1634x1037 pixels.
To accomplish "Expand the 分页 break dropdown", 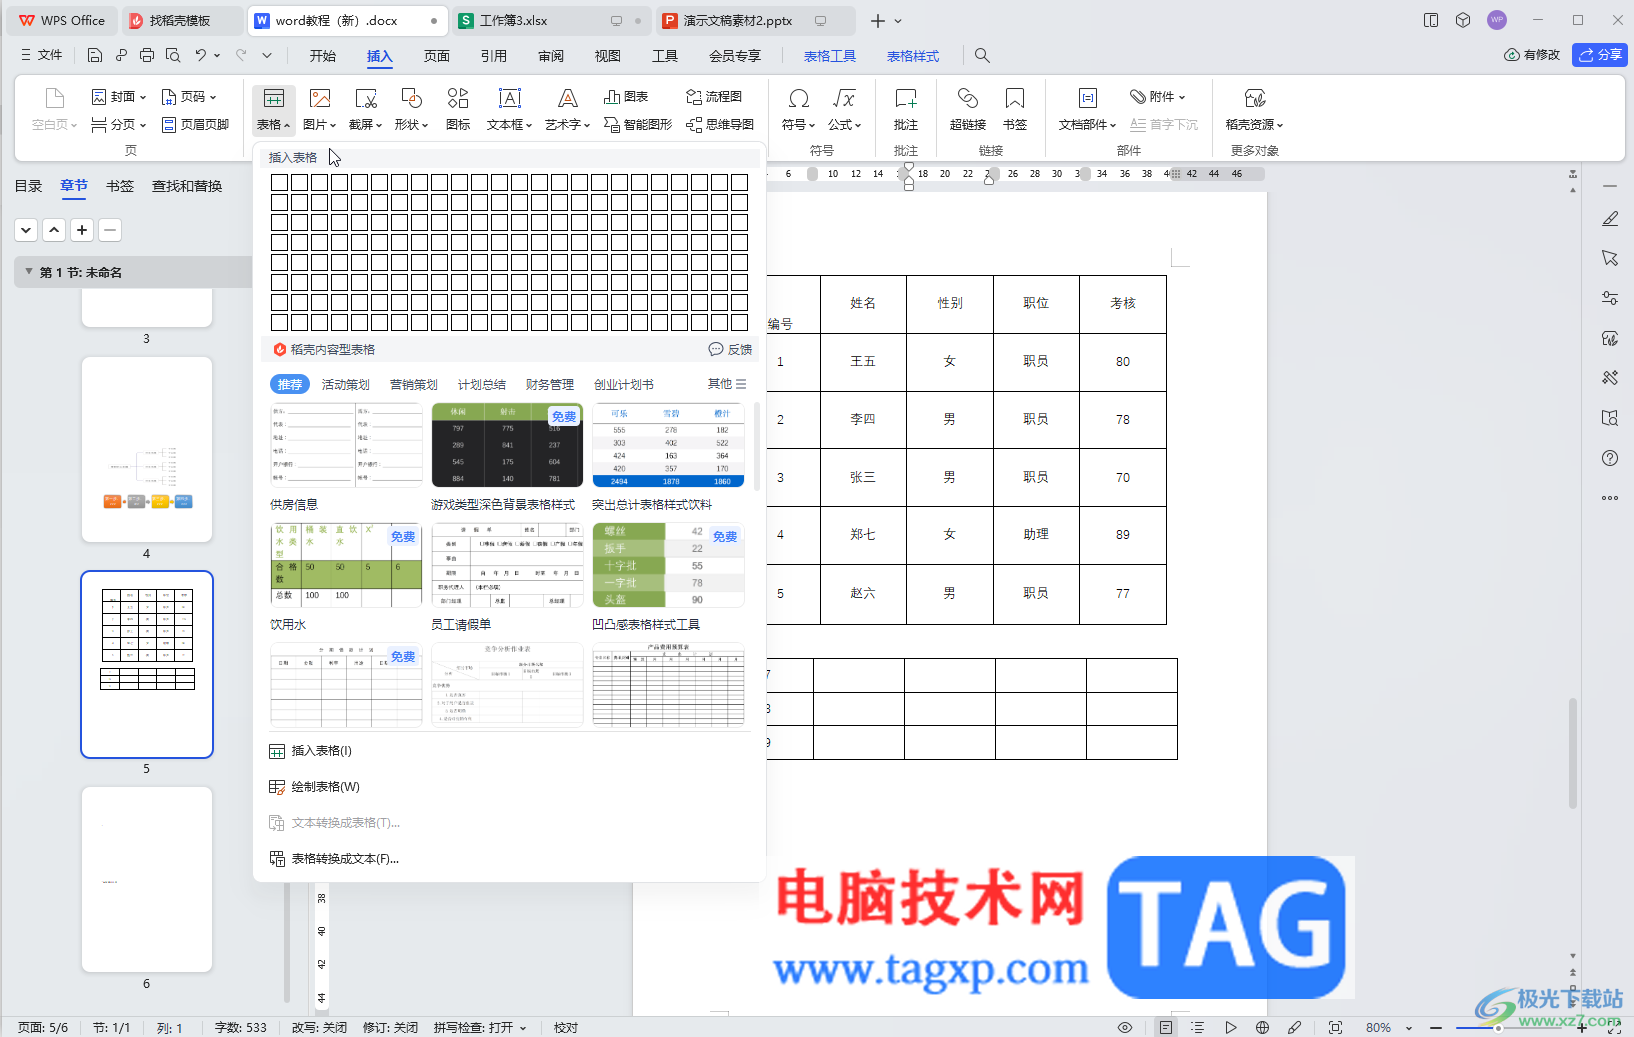I will pos(143,125).
